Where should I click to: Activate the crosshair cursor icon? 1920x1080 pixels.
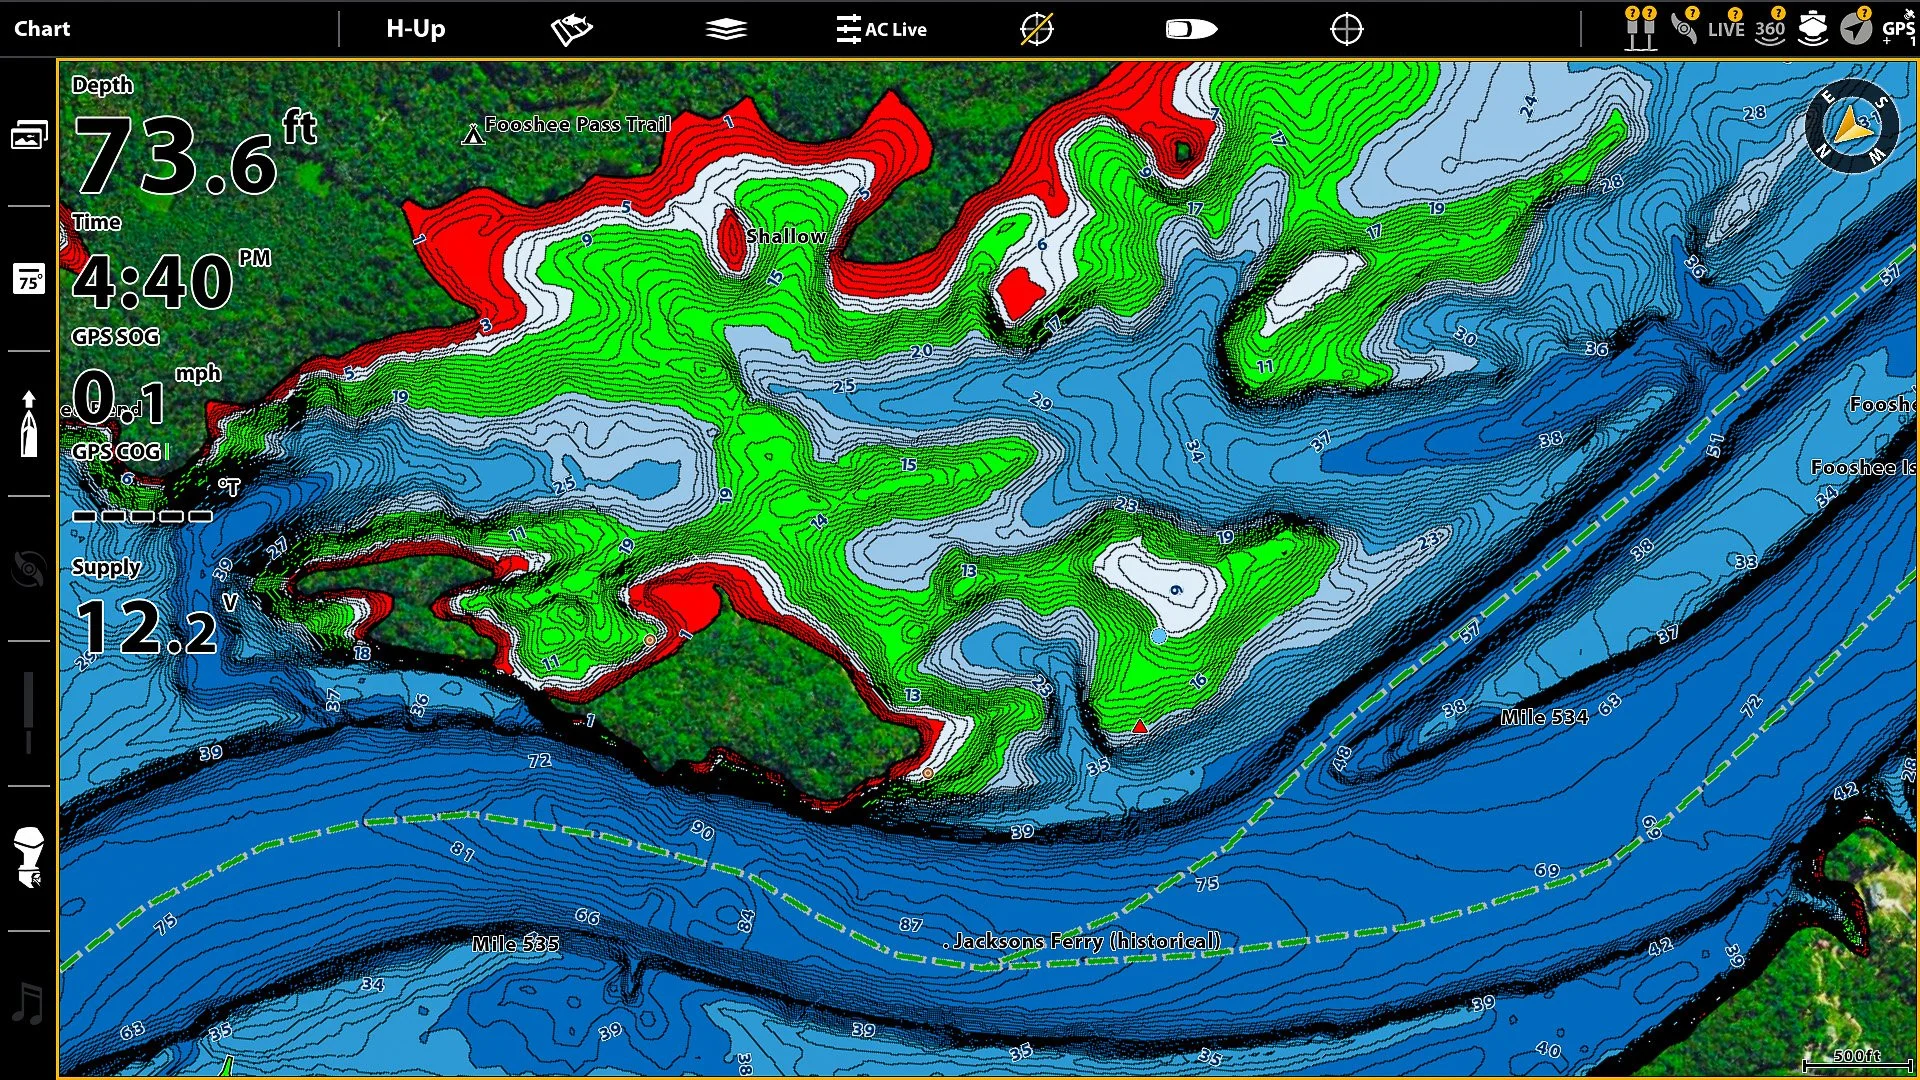1347,29
